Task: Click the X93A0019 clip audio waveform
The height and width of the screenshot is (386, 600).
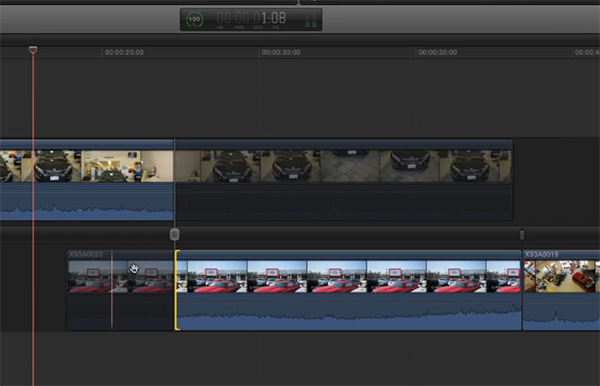Action: click(561, 316)
